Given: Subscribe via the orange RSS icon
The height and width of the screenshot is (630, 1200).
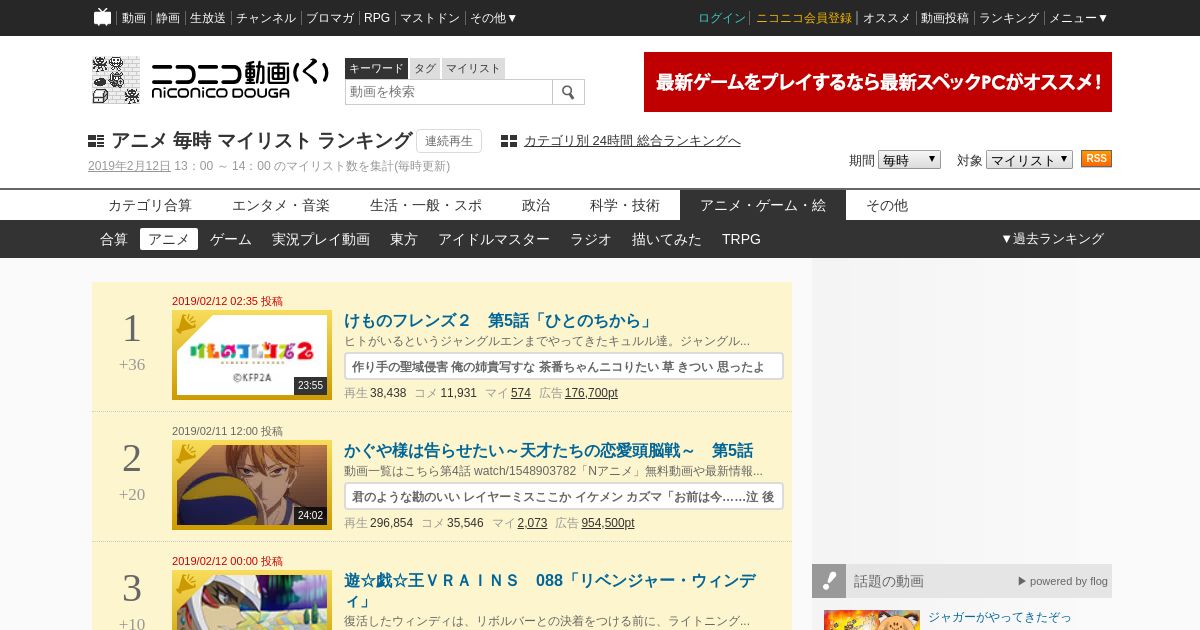Looking at the screenshot, I should point(1096,159).
